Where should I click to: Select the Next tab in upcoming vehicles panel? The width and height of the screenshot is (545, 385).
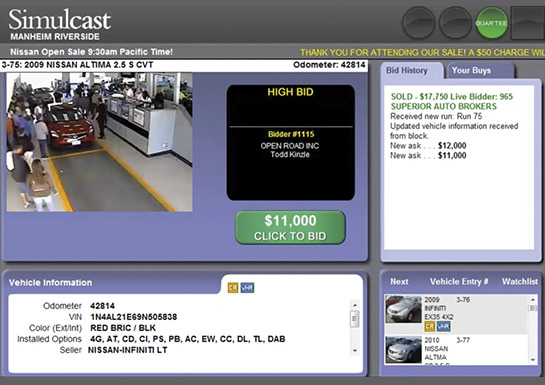tap(399, 281)
